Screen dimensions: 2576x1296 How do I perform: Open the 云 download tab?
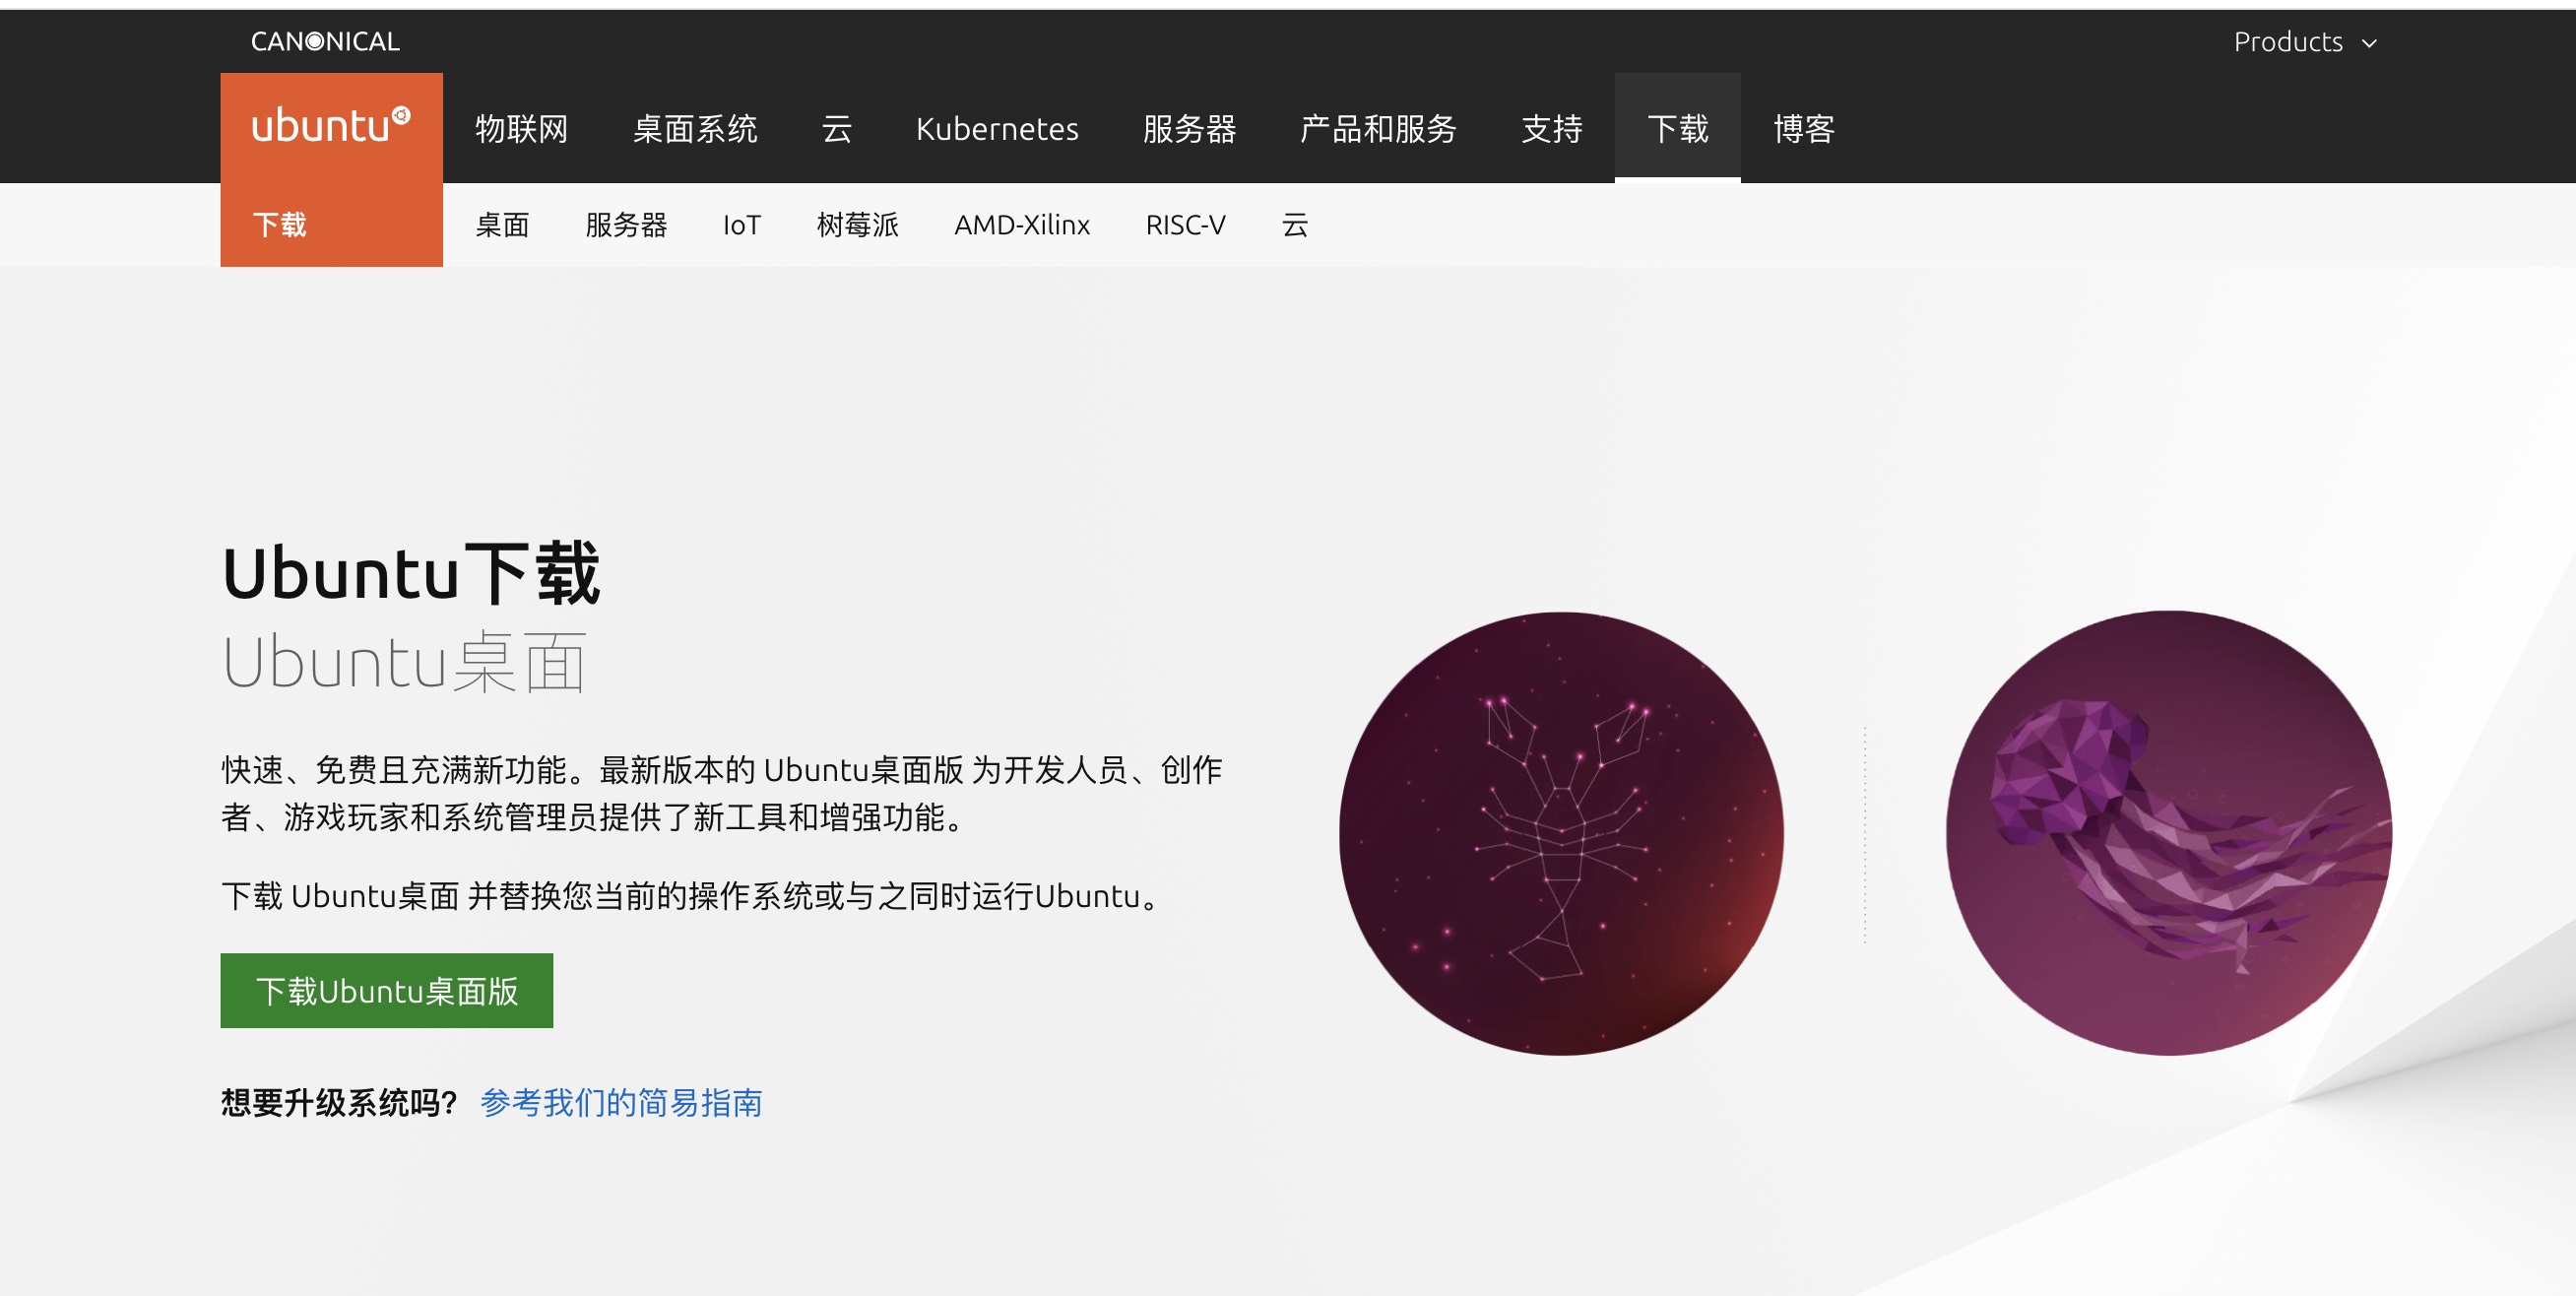coord(1295,225)
